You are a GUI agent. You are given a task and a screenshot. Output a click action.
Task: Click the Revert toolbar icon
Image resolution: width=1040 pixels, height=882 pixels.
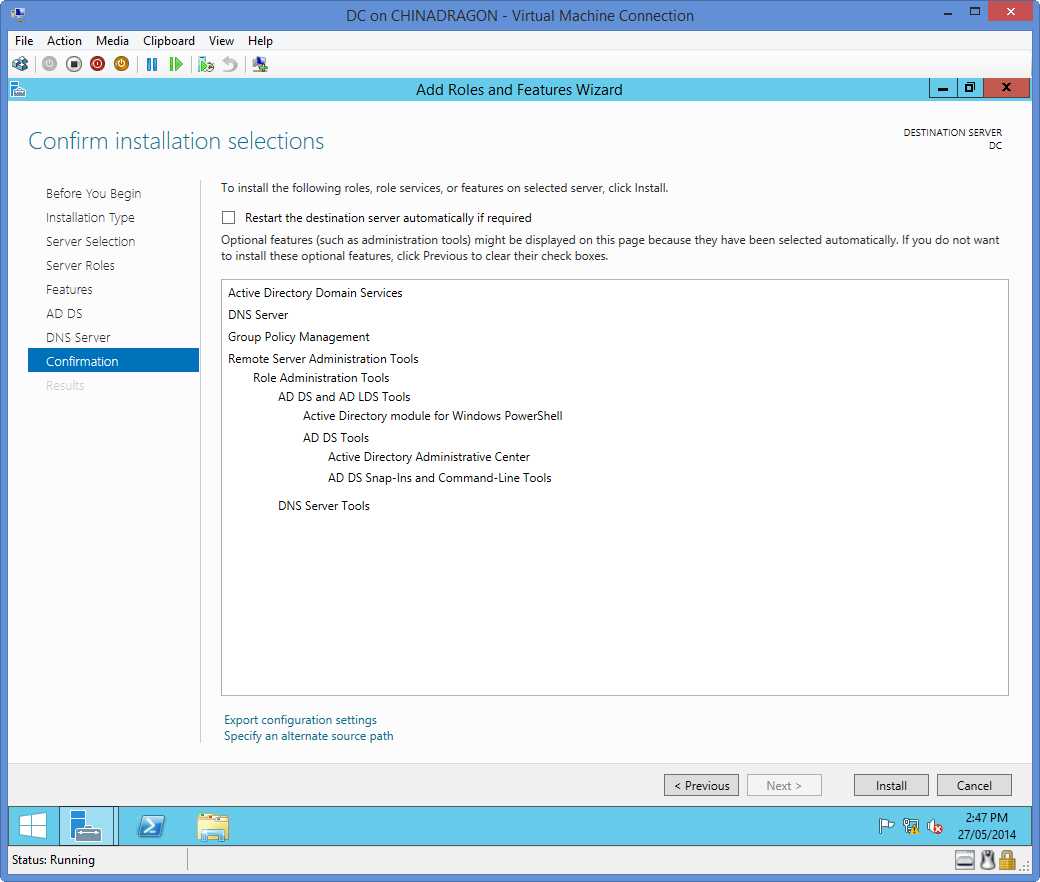pyautogui.click(x=229, y=64)
